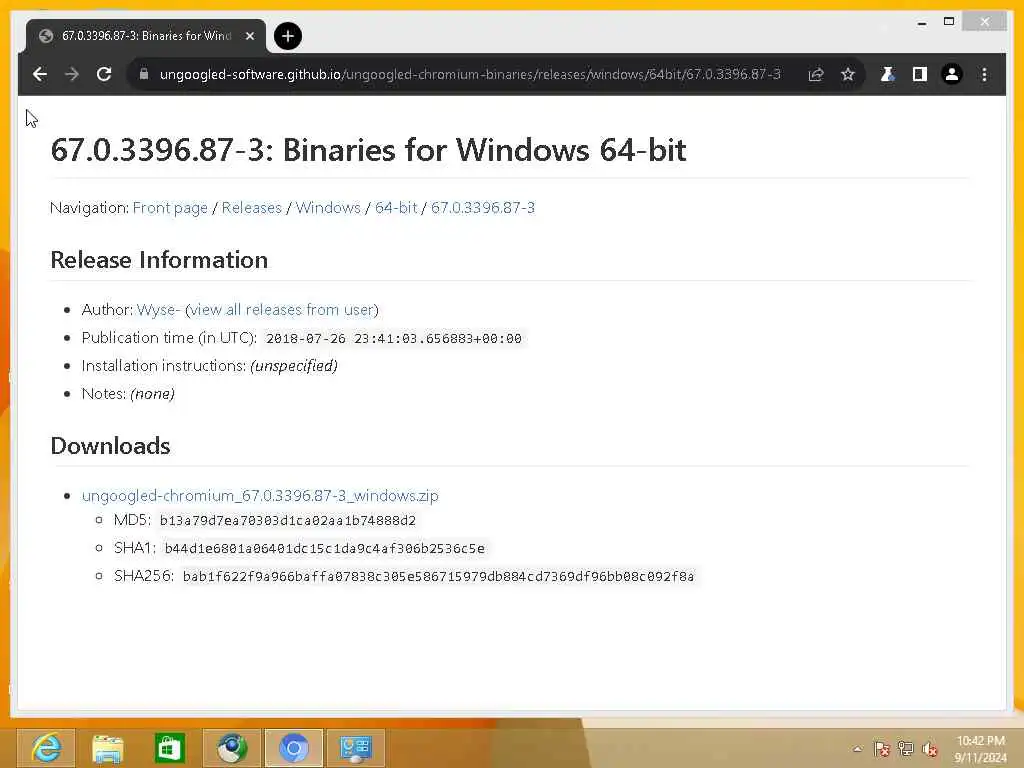Open author Wyse- link
Screen dimensions: 1024x768
[158, 310]
